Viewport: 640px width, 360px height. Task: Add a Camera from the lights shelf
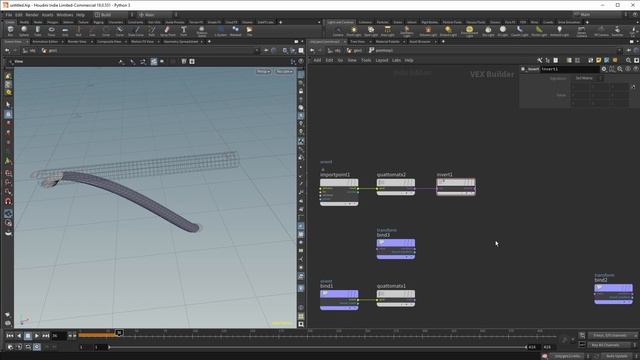pyautogui.click(x=338, y=31)
